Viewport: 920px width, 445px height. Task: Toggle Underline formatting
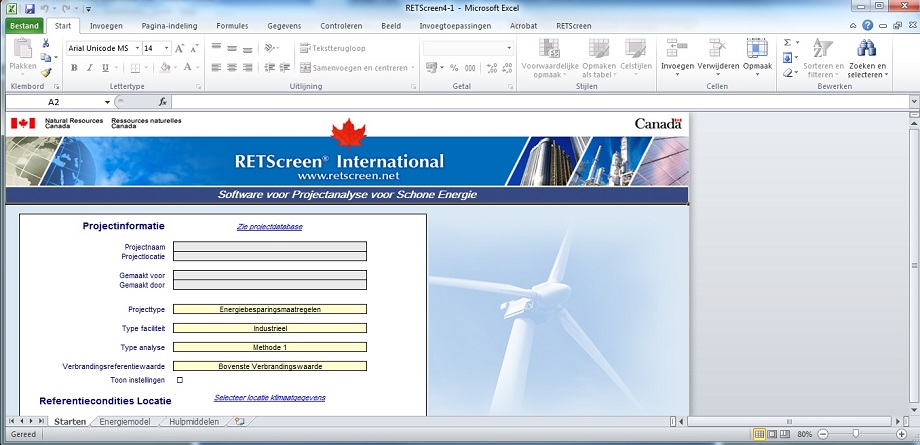[106, 68]
